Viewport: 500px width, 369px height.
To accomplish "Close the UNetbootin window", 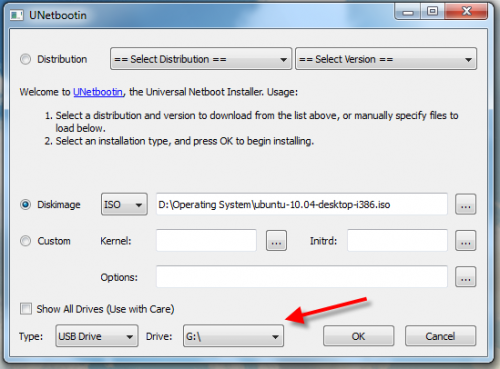I will [466, 12].
